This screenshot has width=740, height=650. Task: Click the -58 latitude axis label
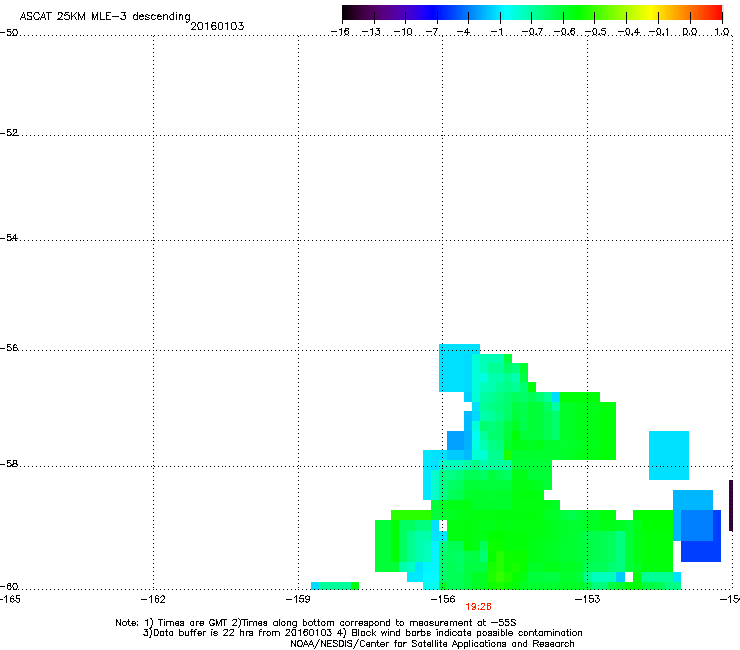(x=9, y=464)
